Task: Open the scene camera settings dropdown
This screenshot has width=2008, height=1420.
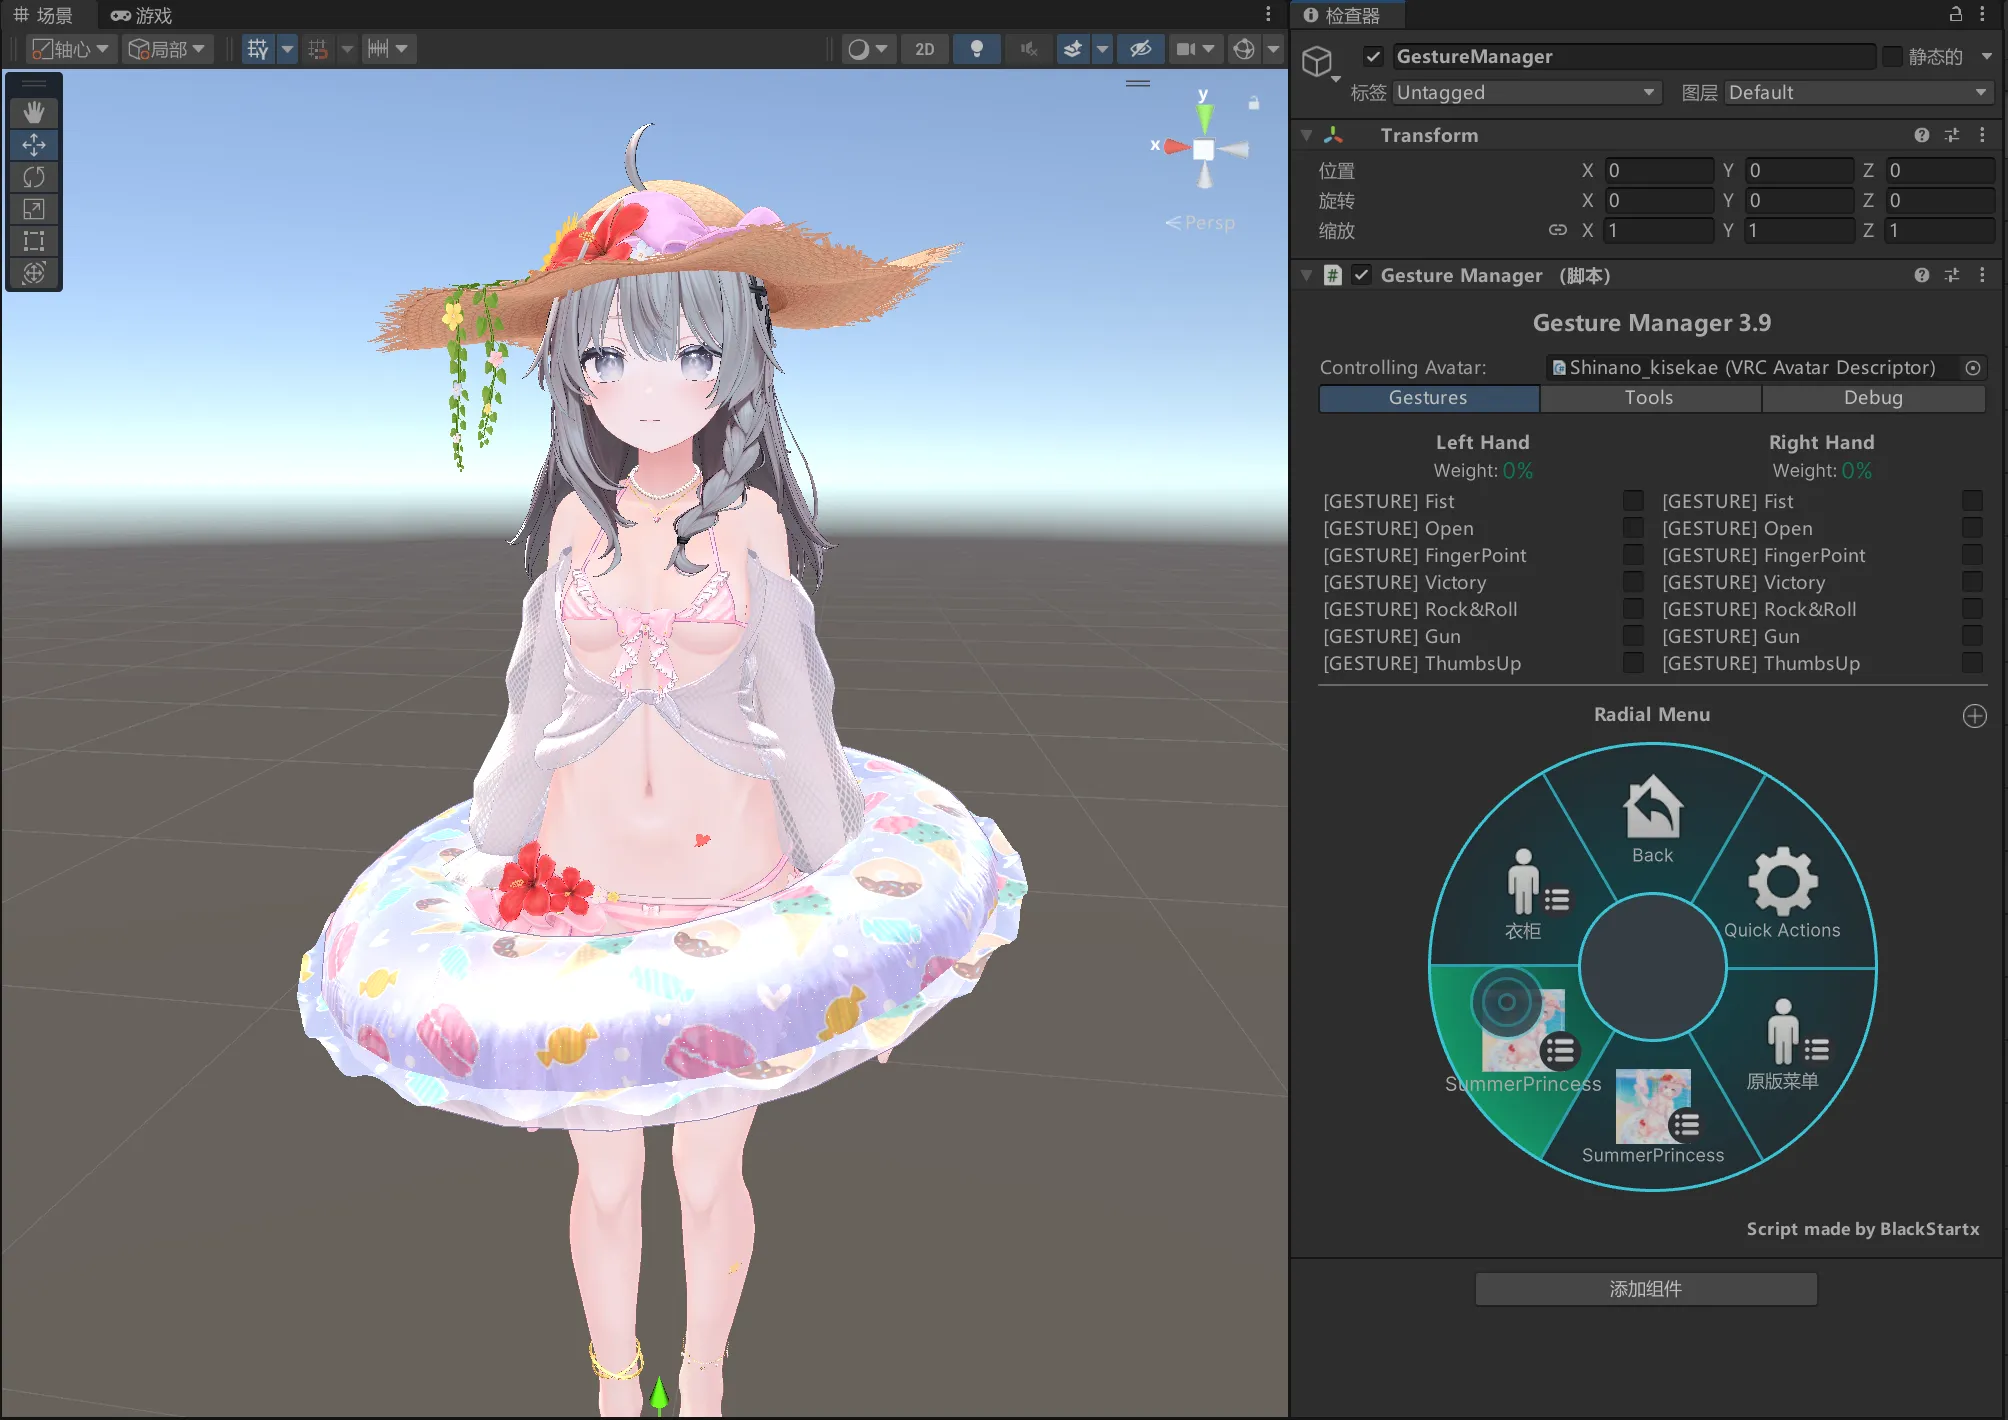Action: click(x=1196, y=49)
